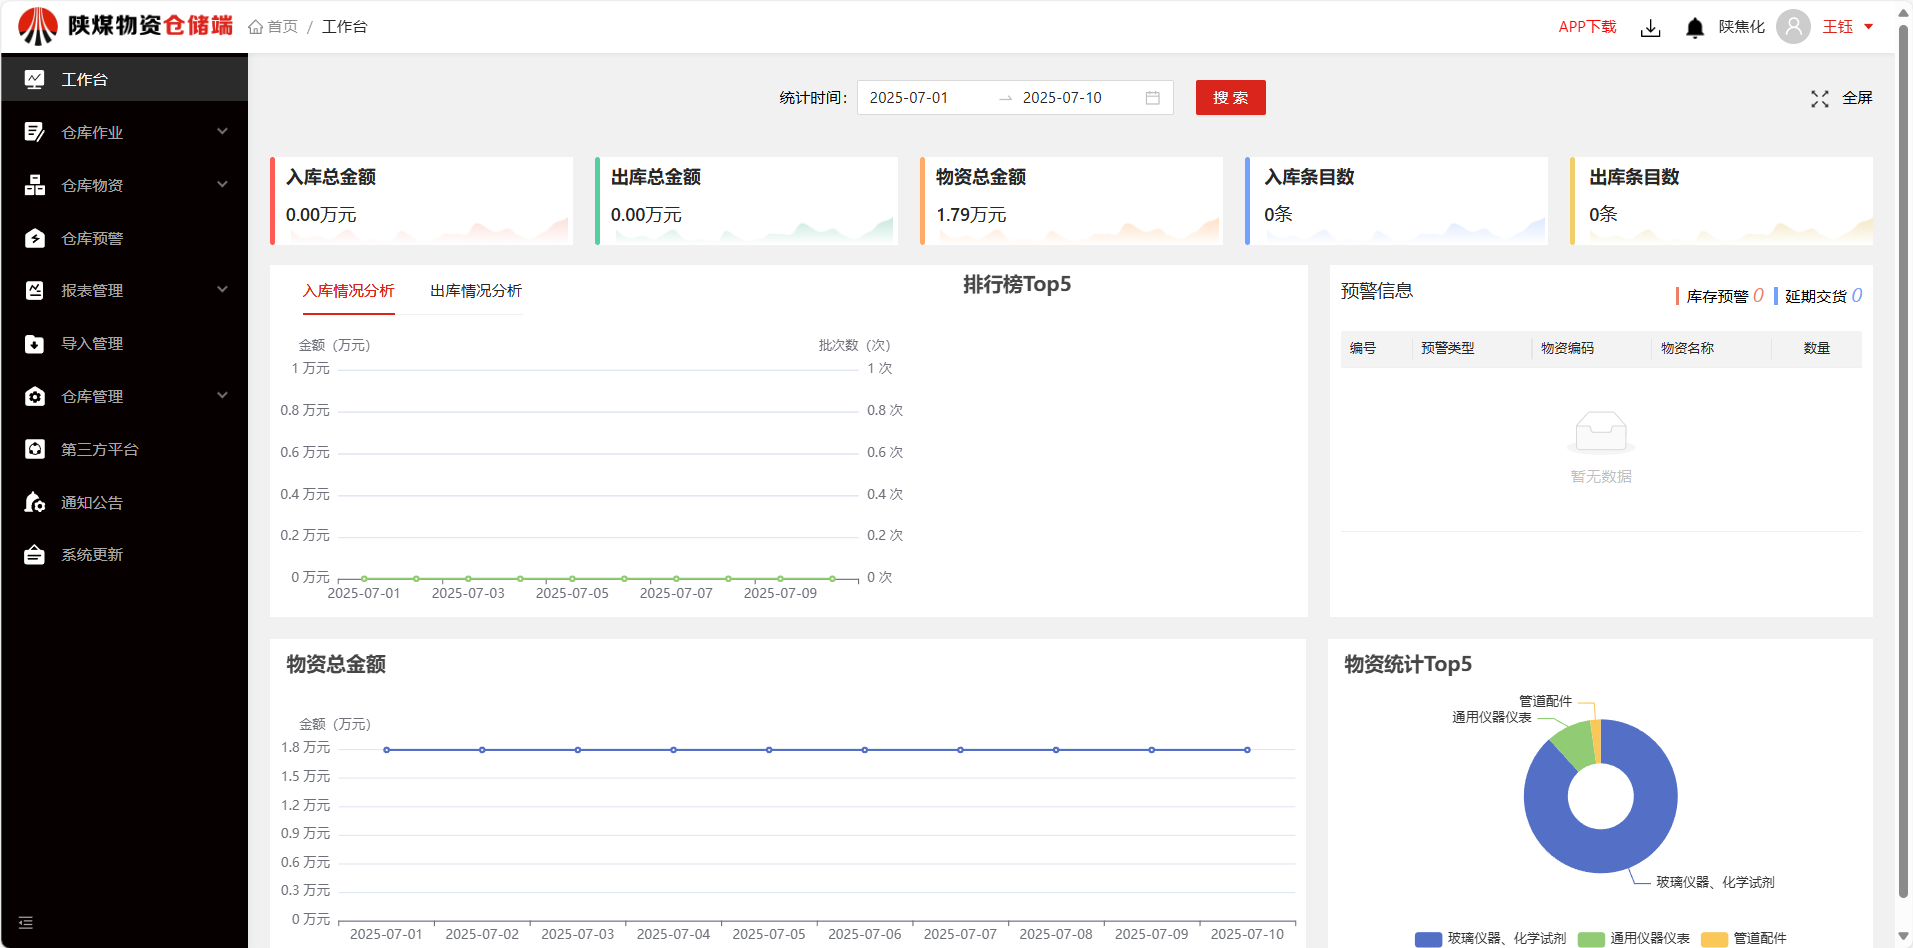Toggle 玻璃仪器、化学试剂 legend swatch

(x=1428, y=939)
